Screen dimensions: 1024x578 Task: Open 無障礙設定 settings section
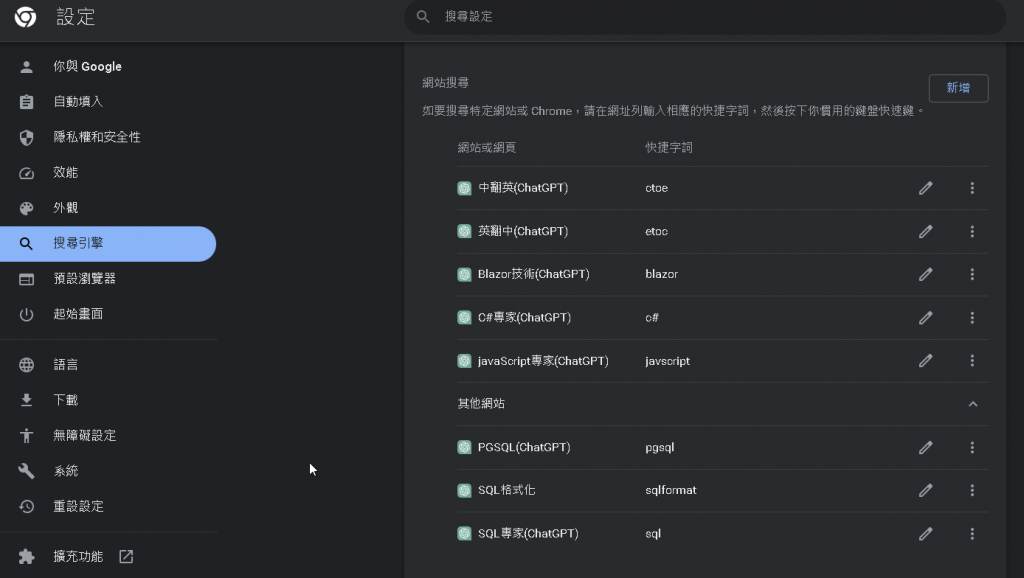click(108, 436)
